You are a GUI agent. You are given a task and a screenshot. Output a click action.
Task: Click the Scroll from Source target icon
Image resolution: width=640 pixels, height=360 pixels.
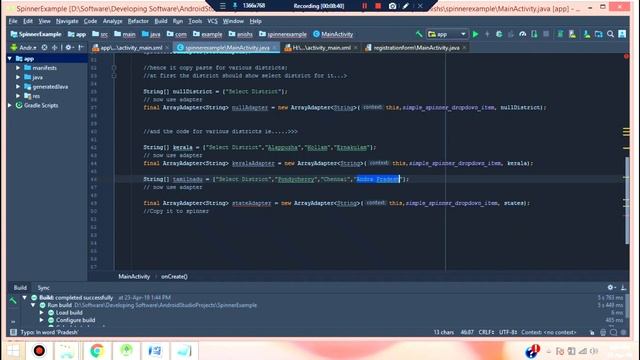(44, 48)
